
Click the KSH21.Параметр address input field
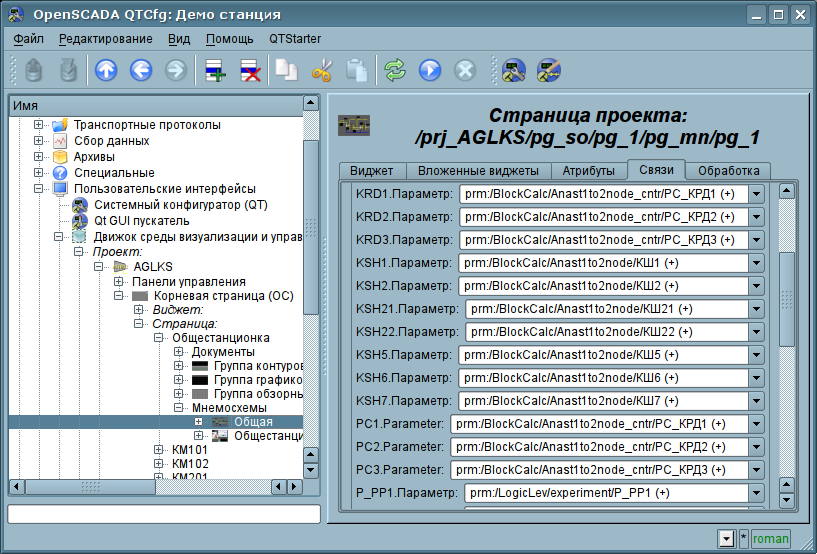605,309
